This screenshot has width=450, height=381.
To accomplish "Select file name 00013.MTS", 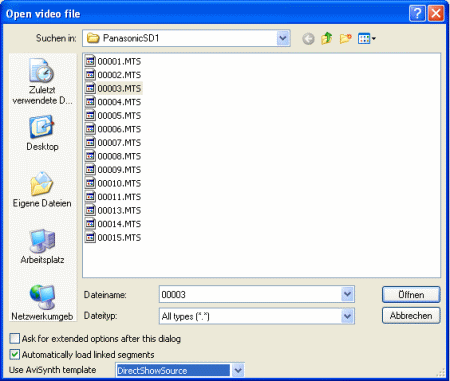I will 119,211.
